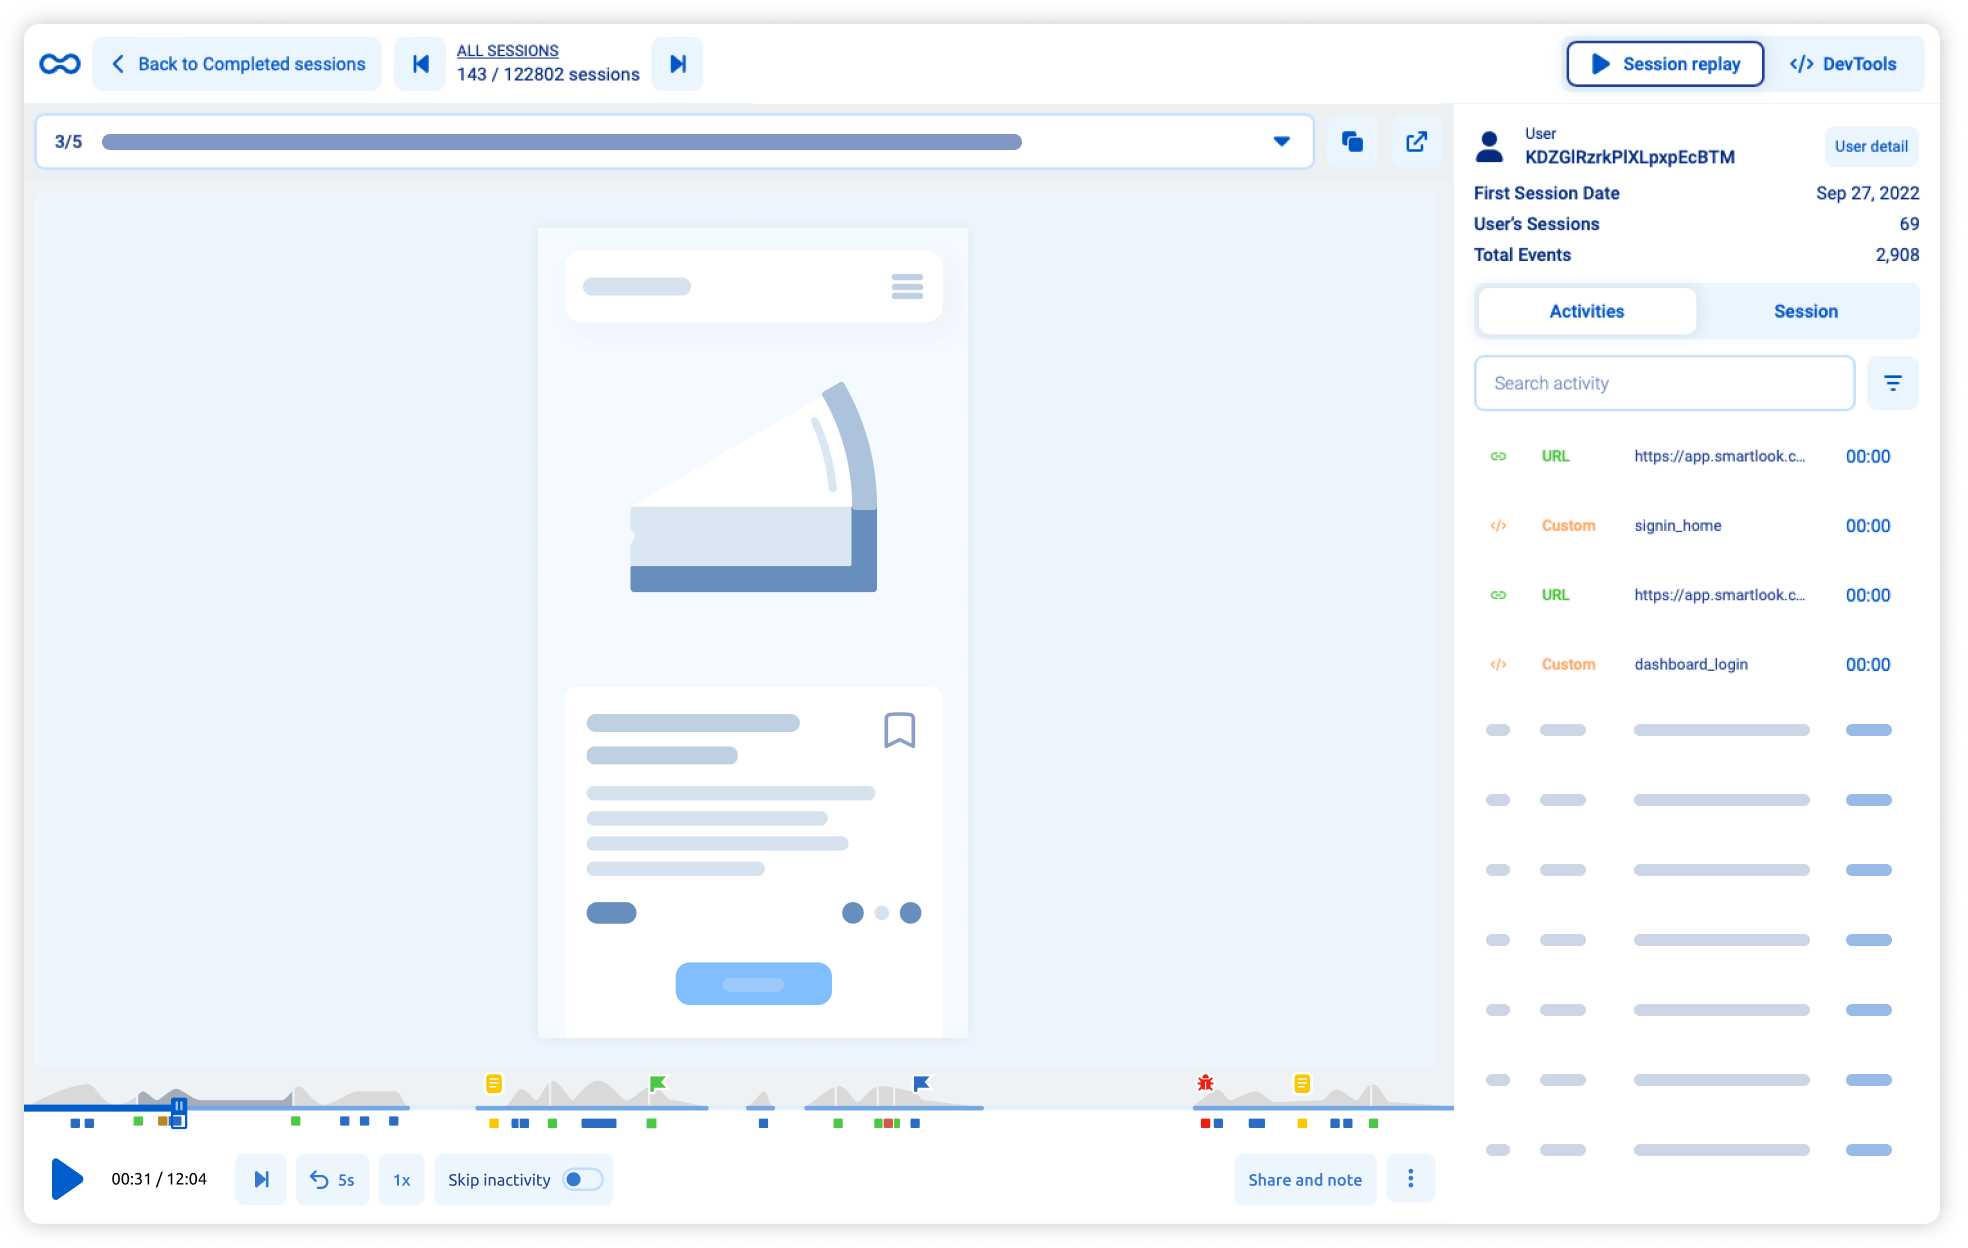Click the user avatar icon

1489,147
